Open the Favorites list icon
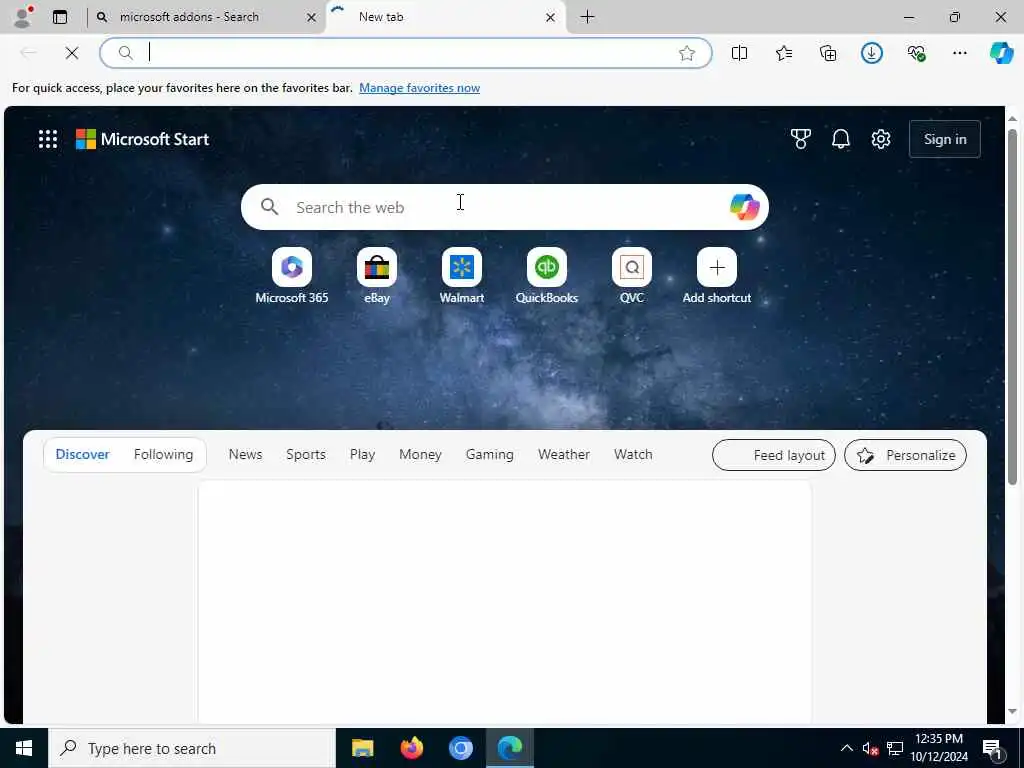The width and height of the screenshot is (1024, 768). pyautogui.click(x=784, y=53)
